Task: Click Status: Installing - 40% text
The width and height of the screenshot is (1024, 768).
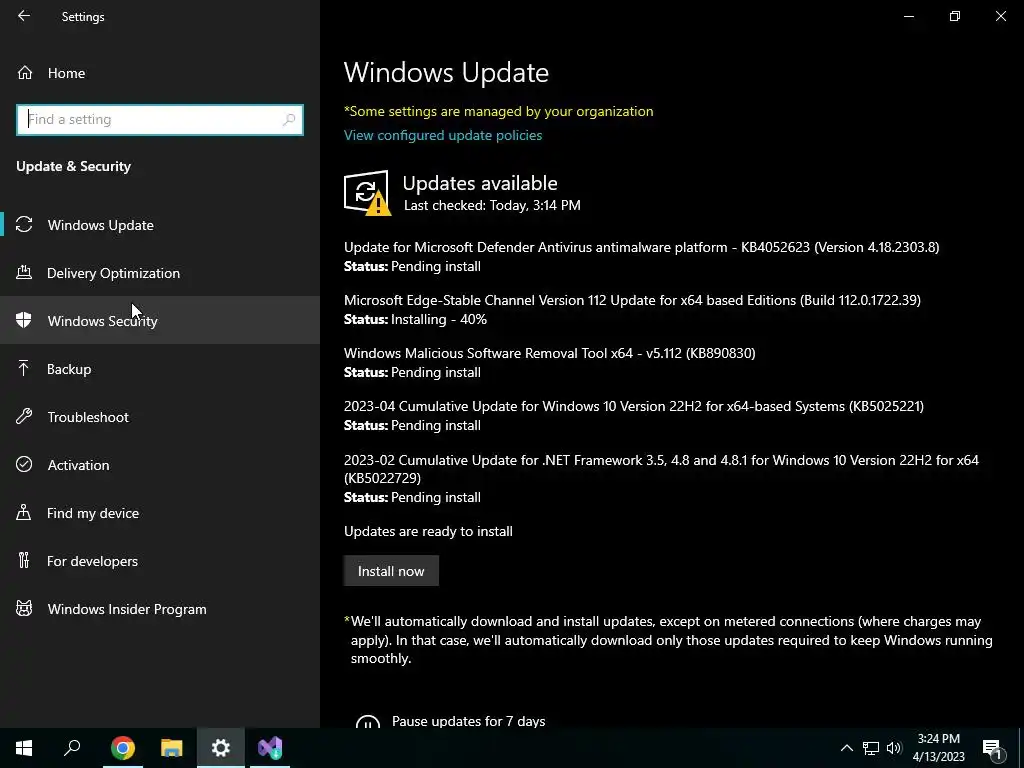Action: click(x=415, y=319)
